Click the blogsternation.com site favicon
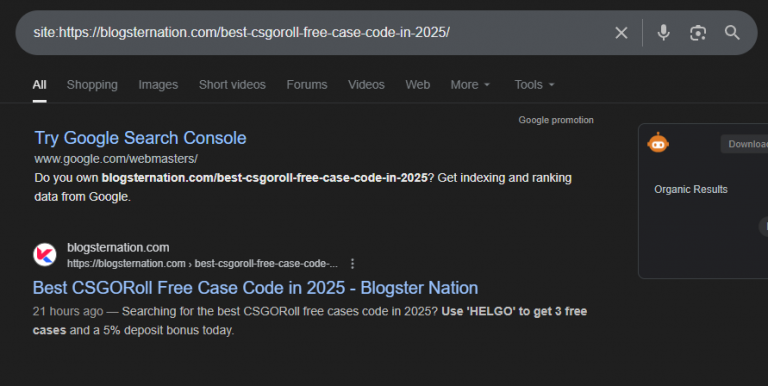The width and height of the screenshot is (768, 386). tap(45, 255)
